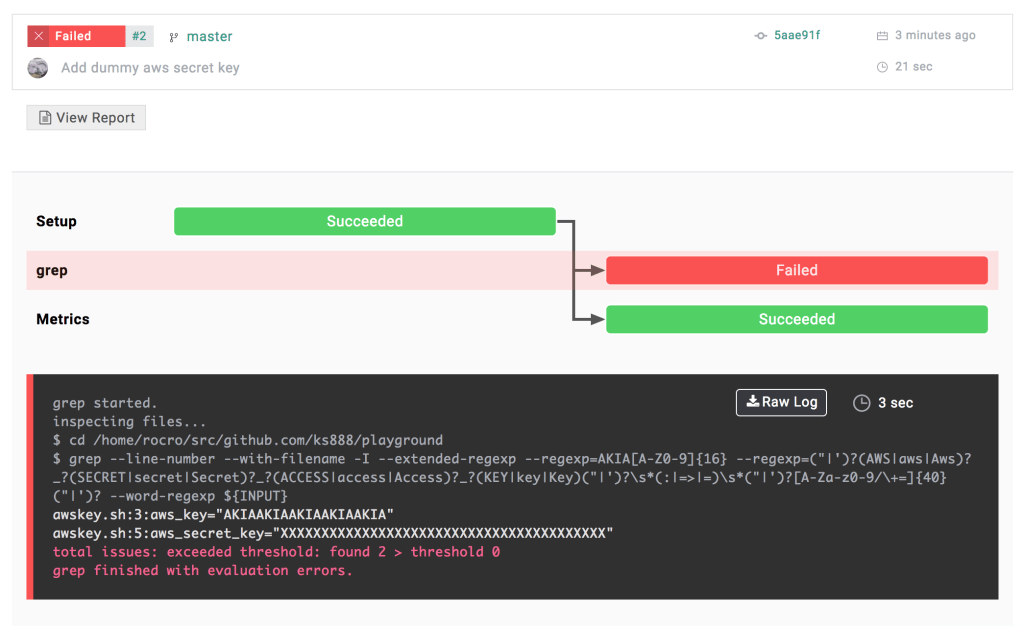Open the View Report button

(x=86, y=118)
